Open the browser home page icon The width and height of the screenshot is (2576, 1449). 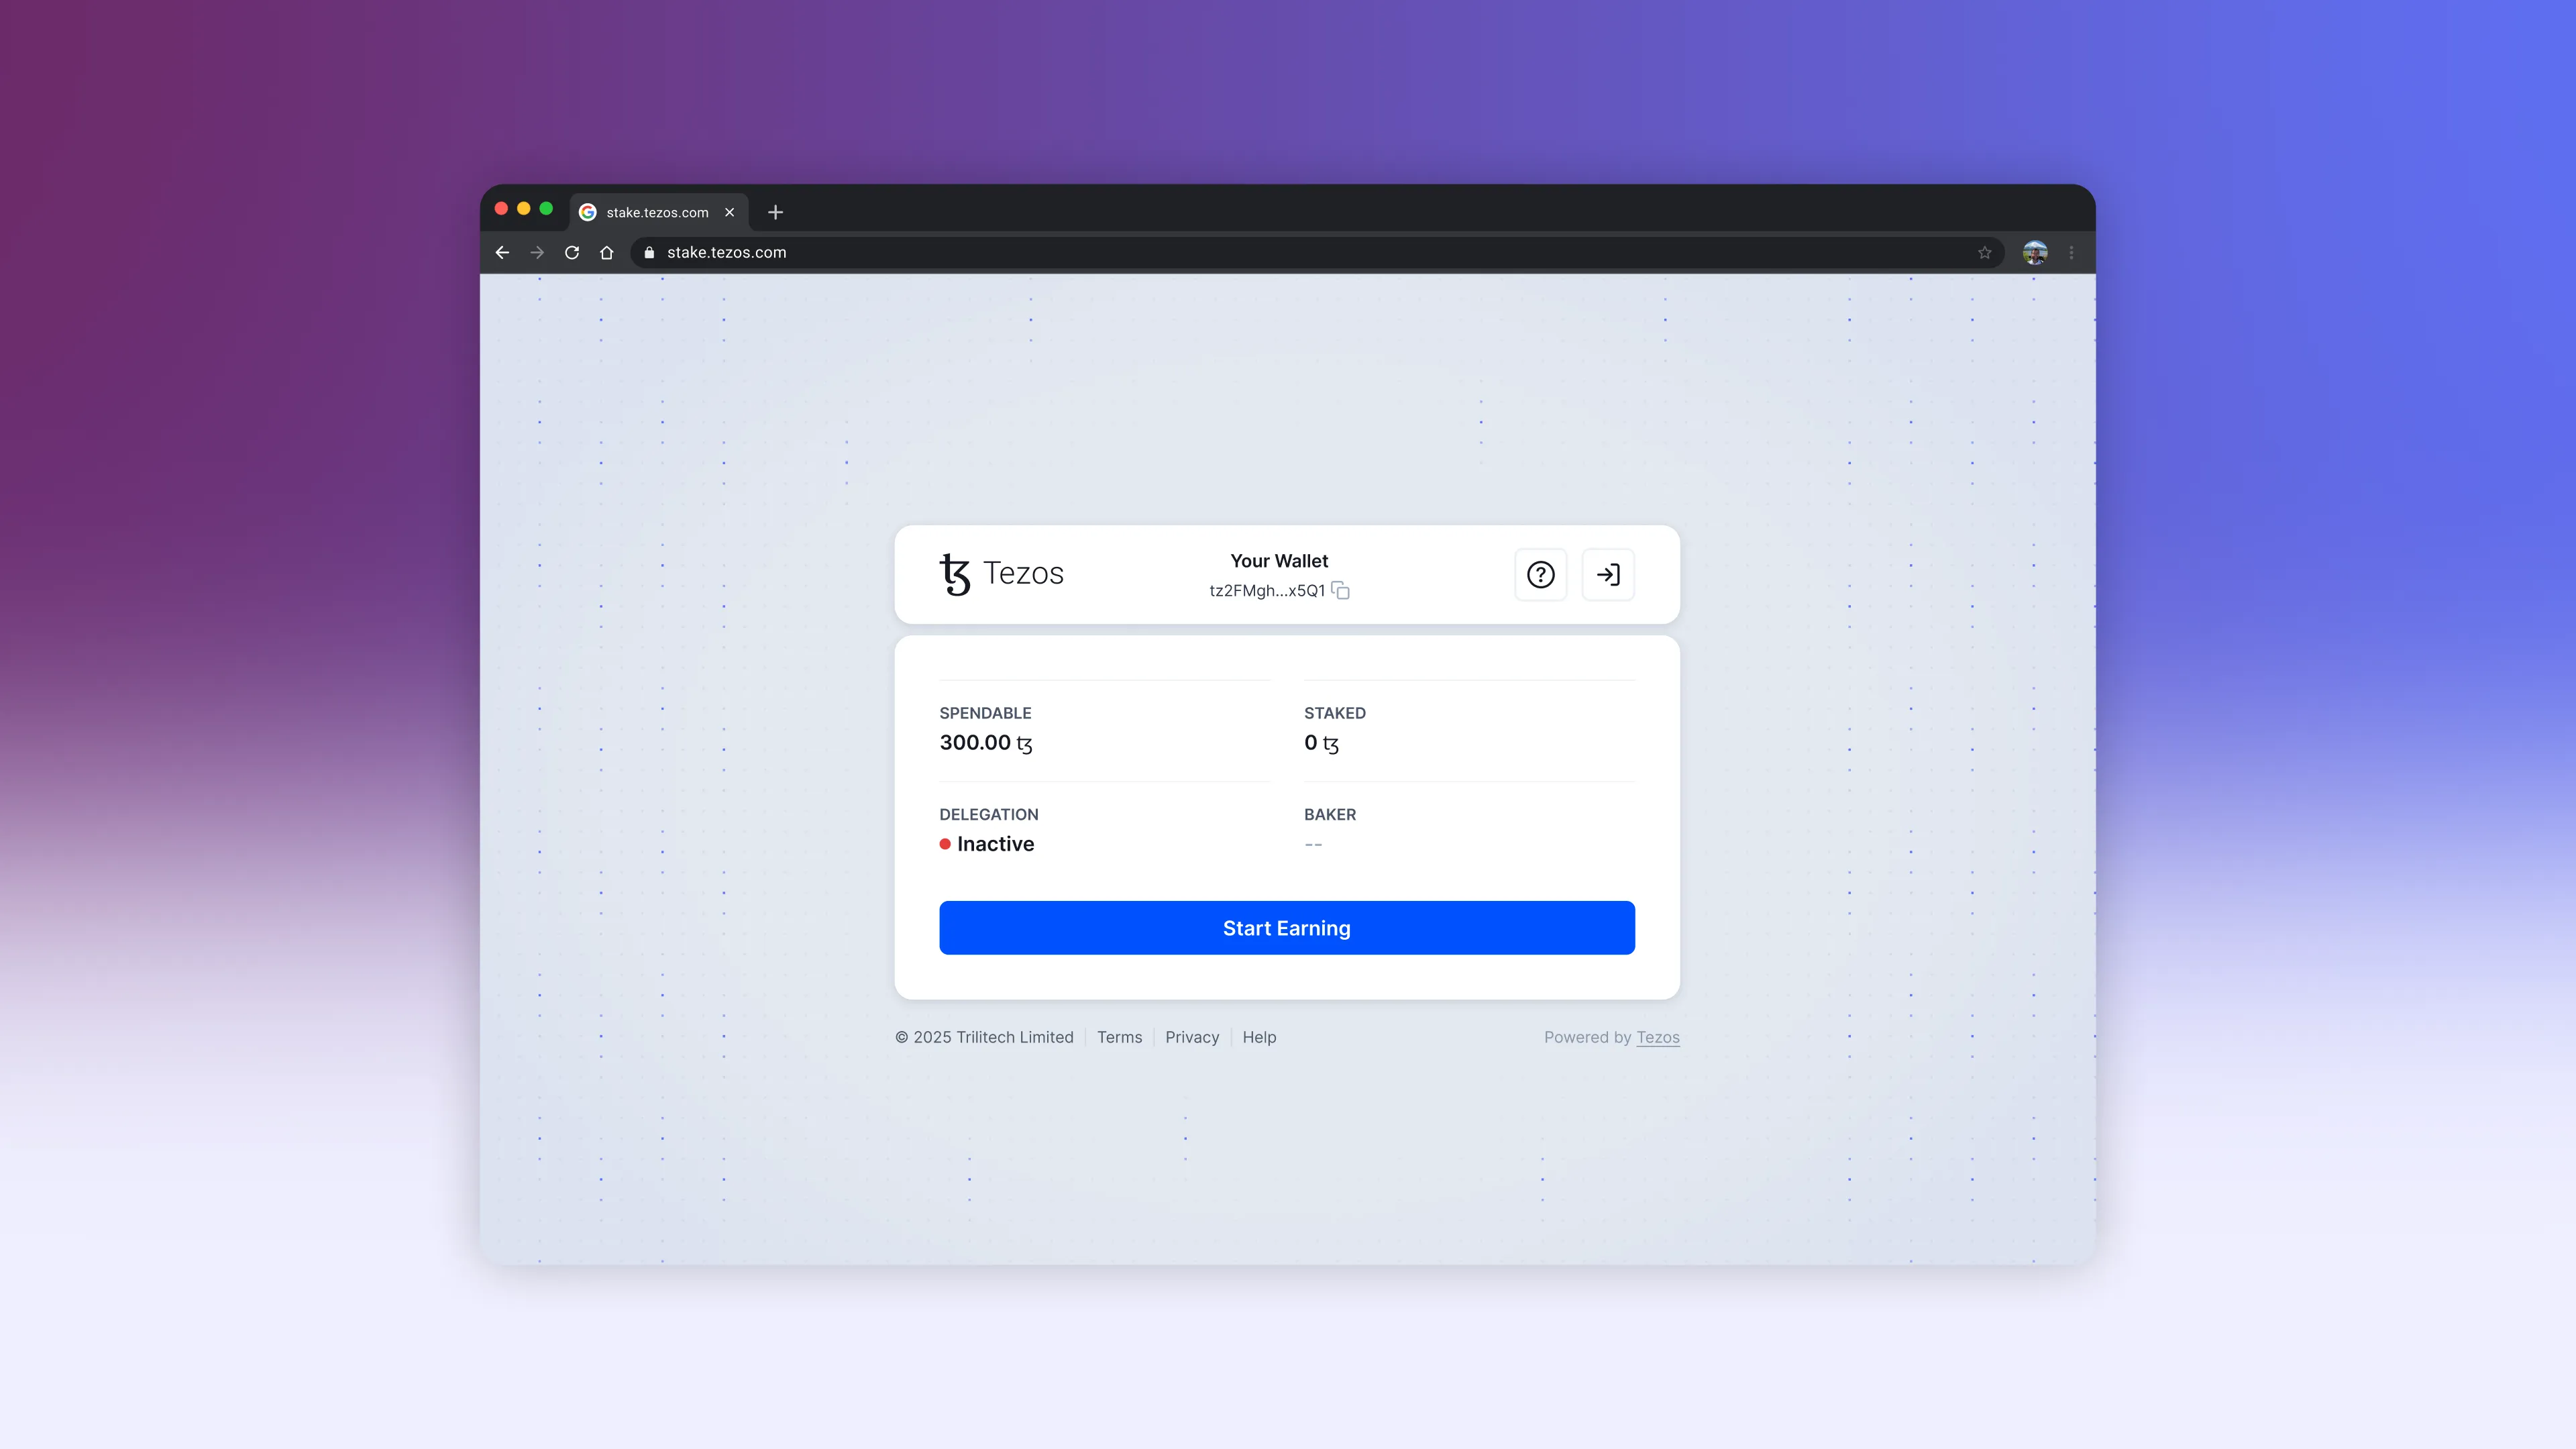pos(606,253)
